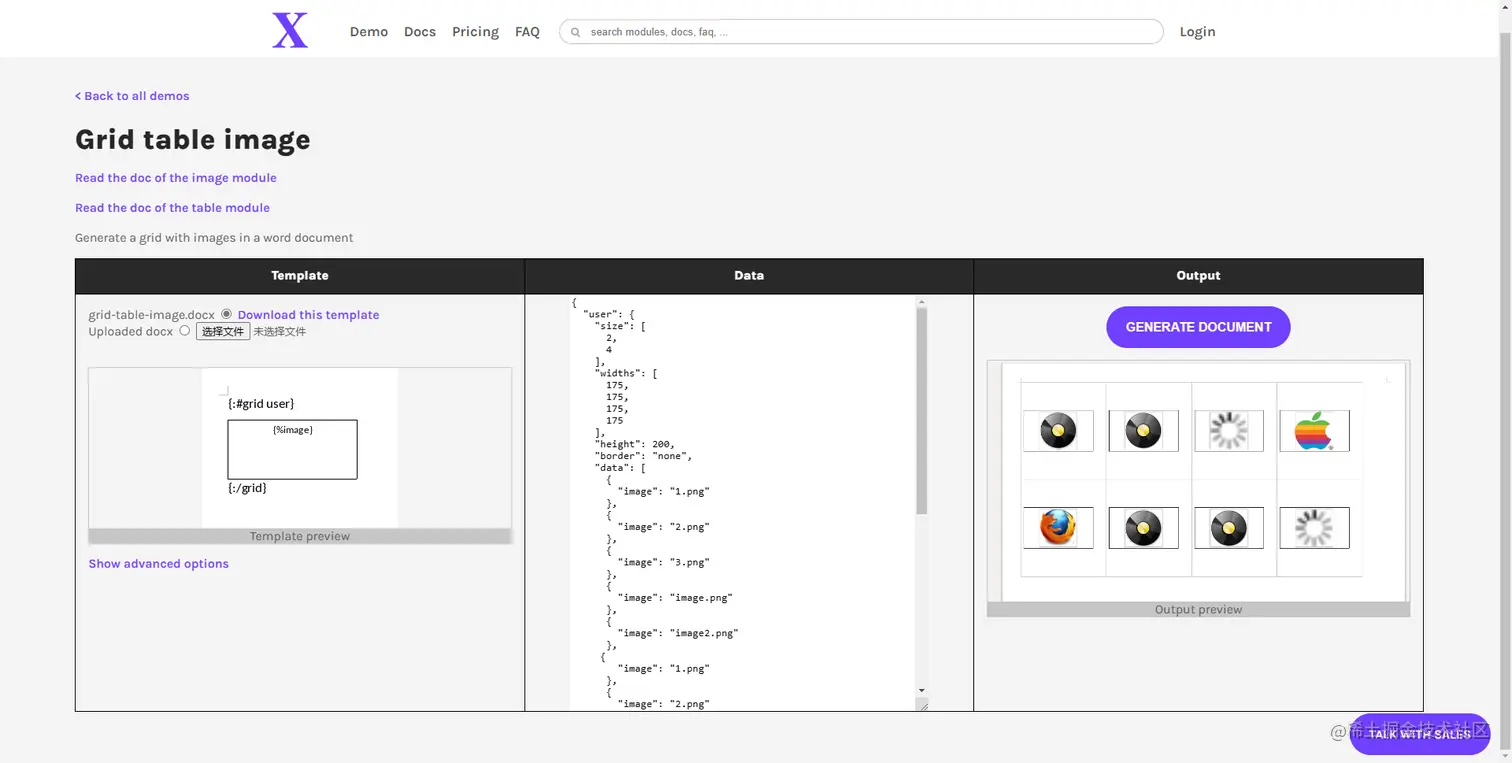Viewport: 1512px width, 763px height.
Task: Click the 选择文件 file chooser button
Action: (x=222, y=332)
